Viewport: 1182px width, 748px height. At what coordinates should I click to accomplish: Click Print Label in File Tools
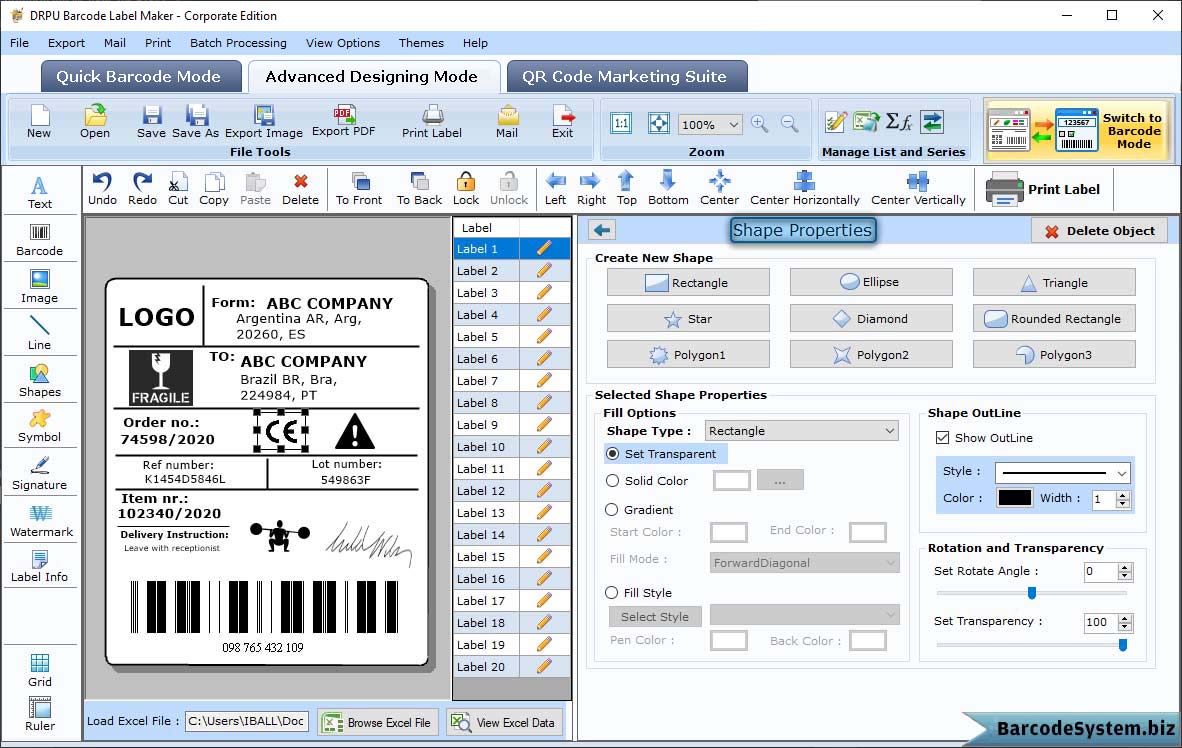pos(432,122)
